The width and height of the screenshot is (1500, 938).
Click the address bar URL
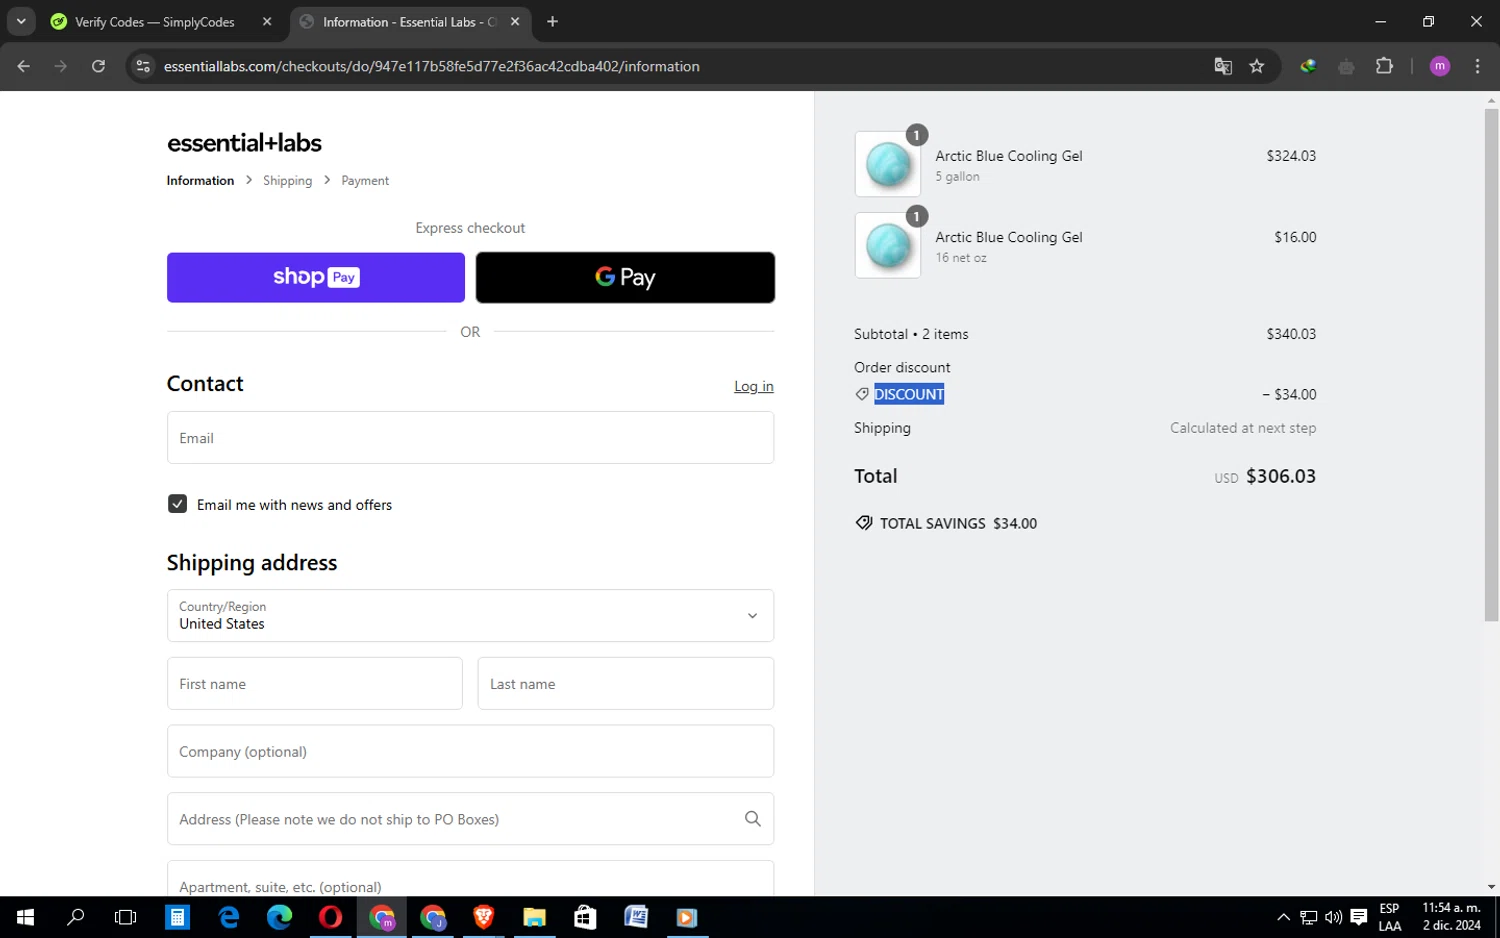coord(431,66)
